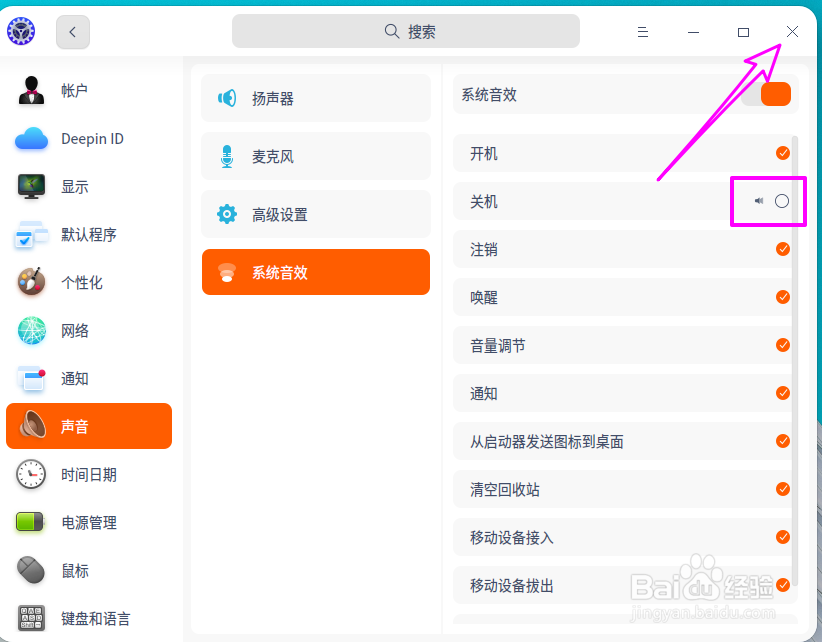822x642 pixels.
Task: Click the Control Center gear logo icon
Action: coord(21,31)
